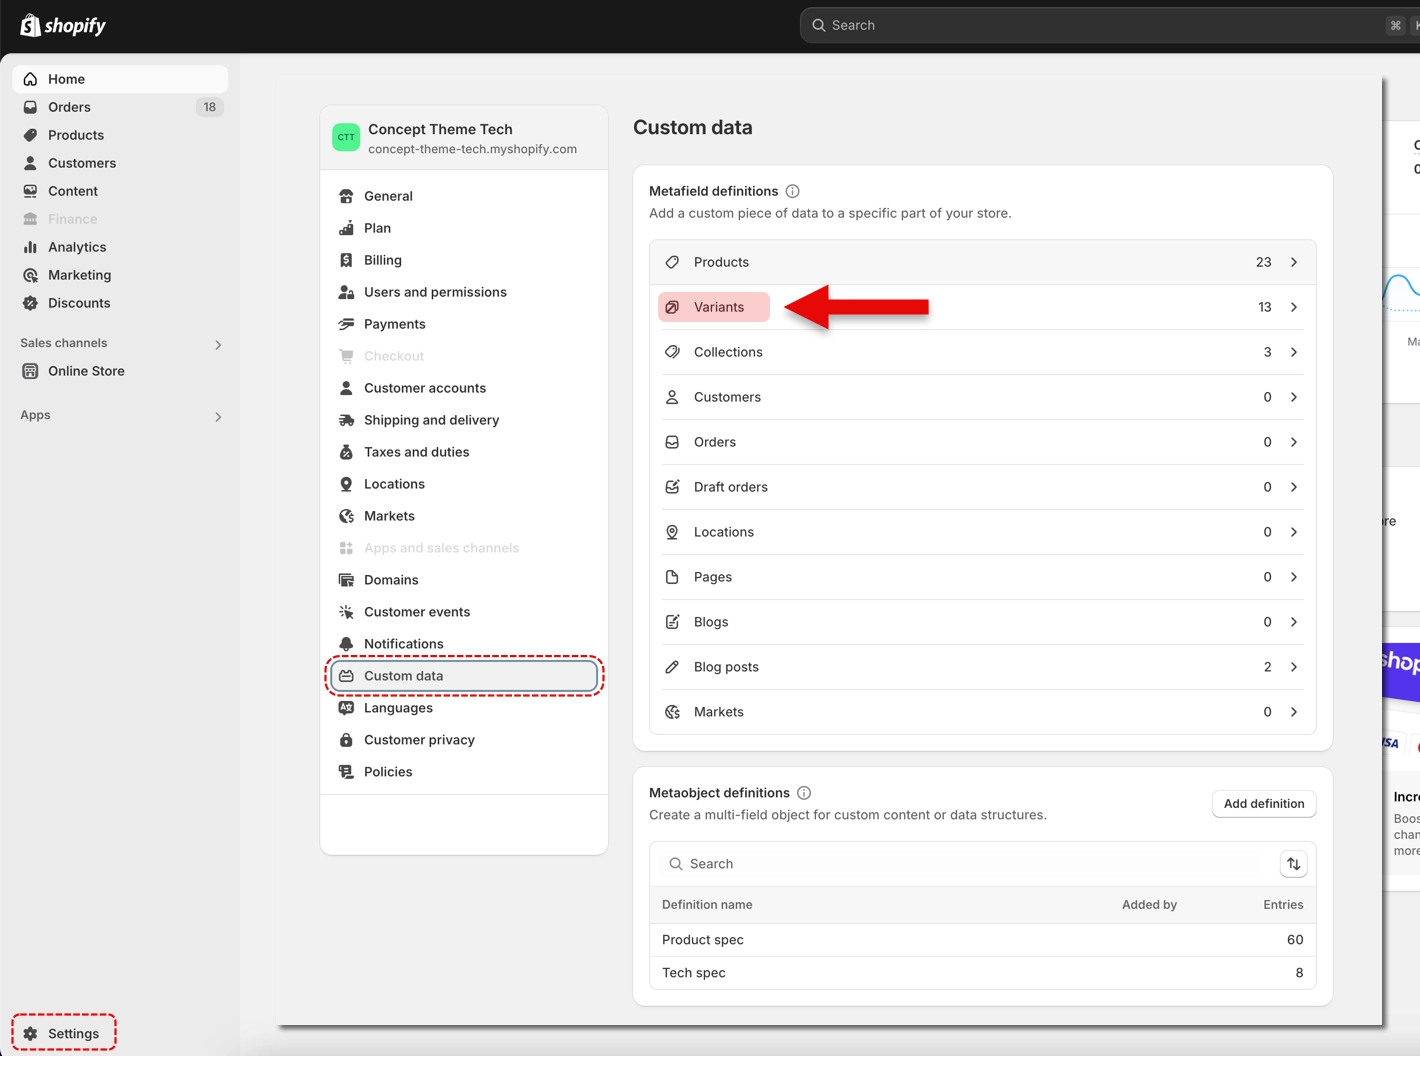1420x1067 pixels.
Task: Open Pages metafields via its chevron
Action: coord(1294,577)
